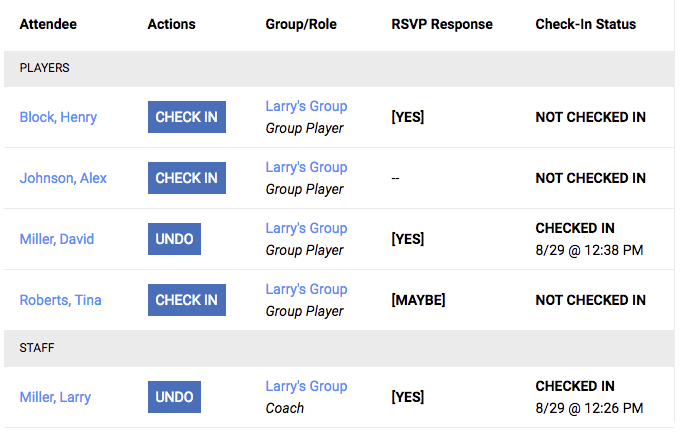
Task: Follow Larry's Group link for Tina Roberts
Action: [306, 289]
